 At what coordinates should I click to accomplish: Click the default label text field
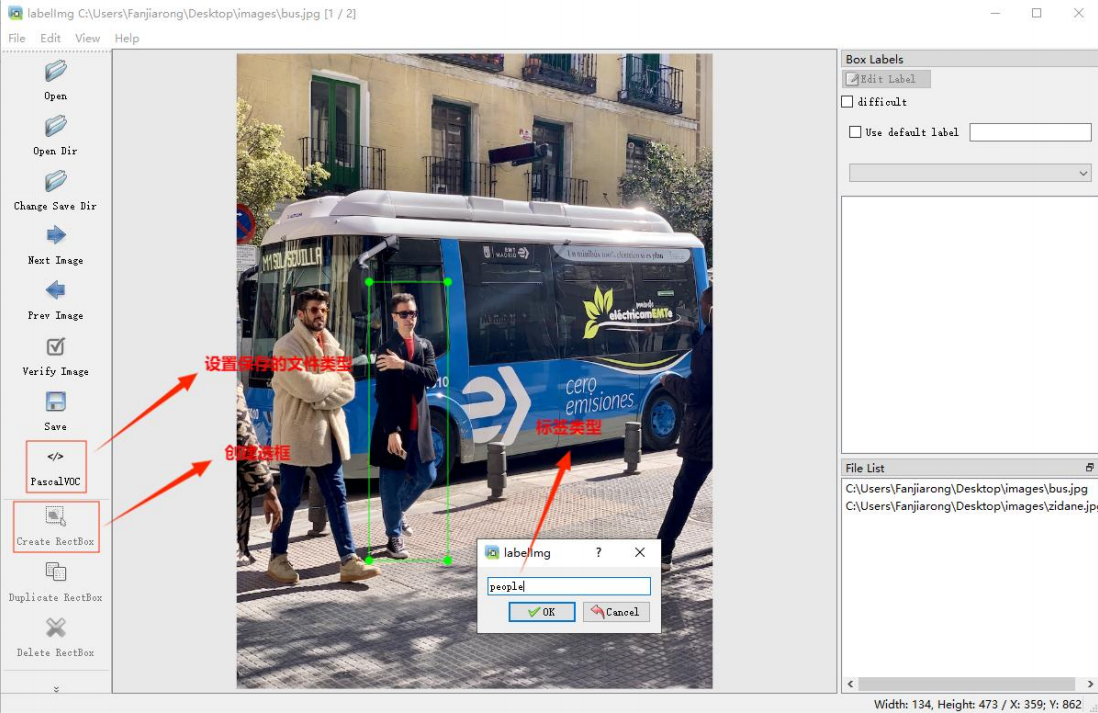point(1030,132)
